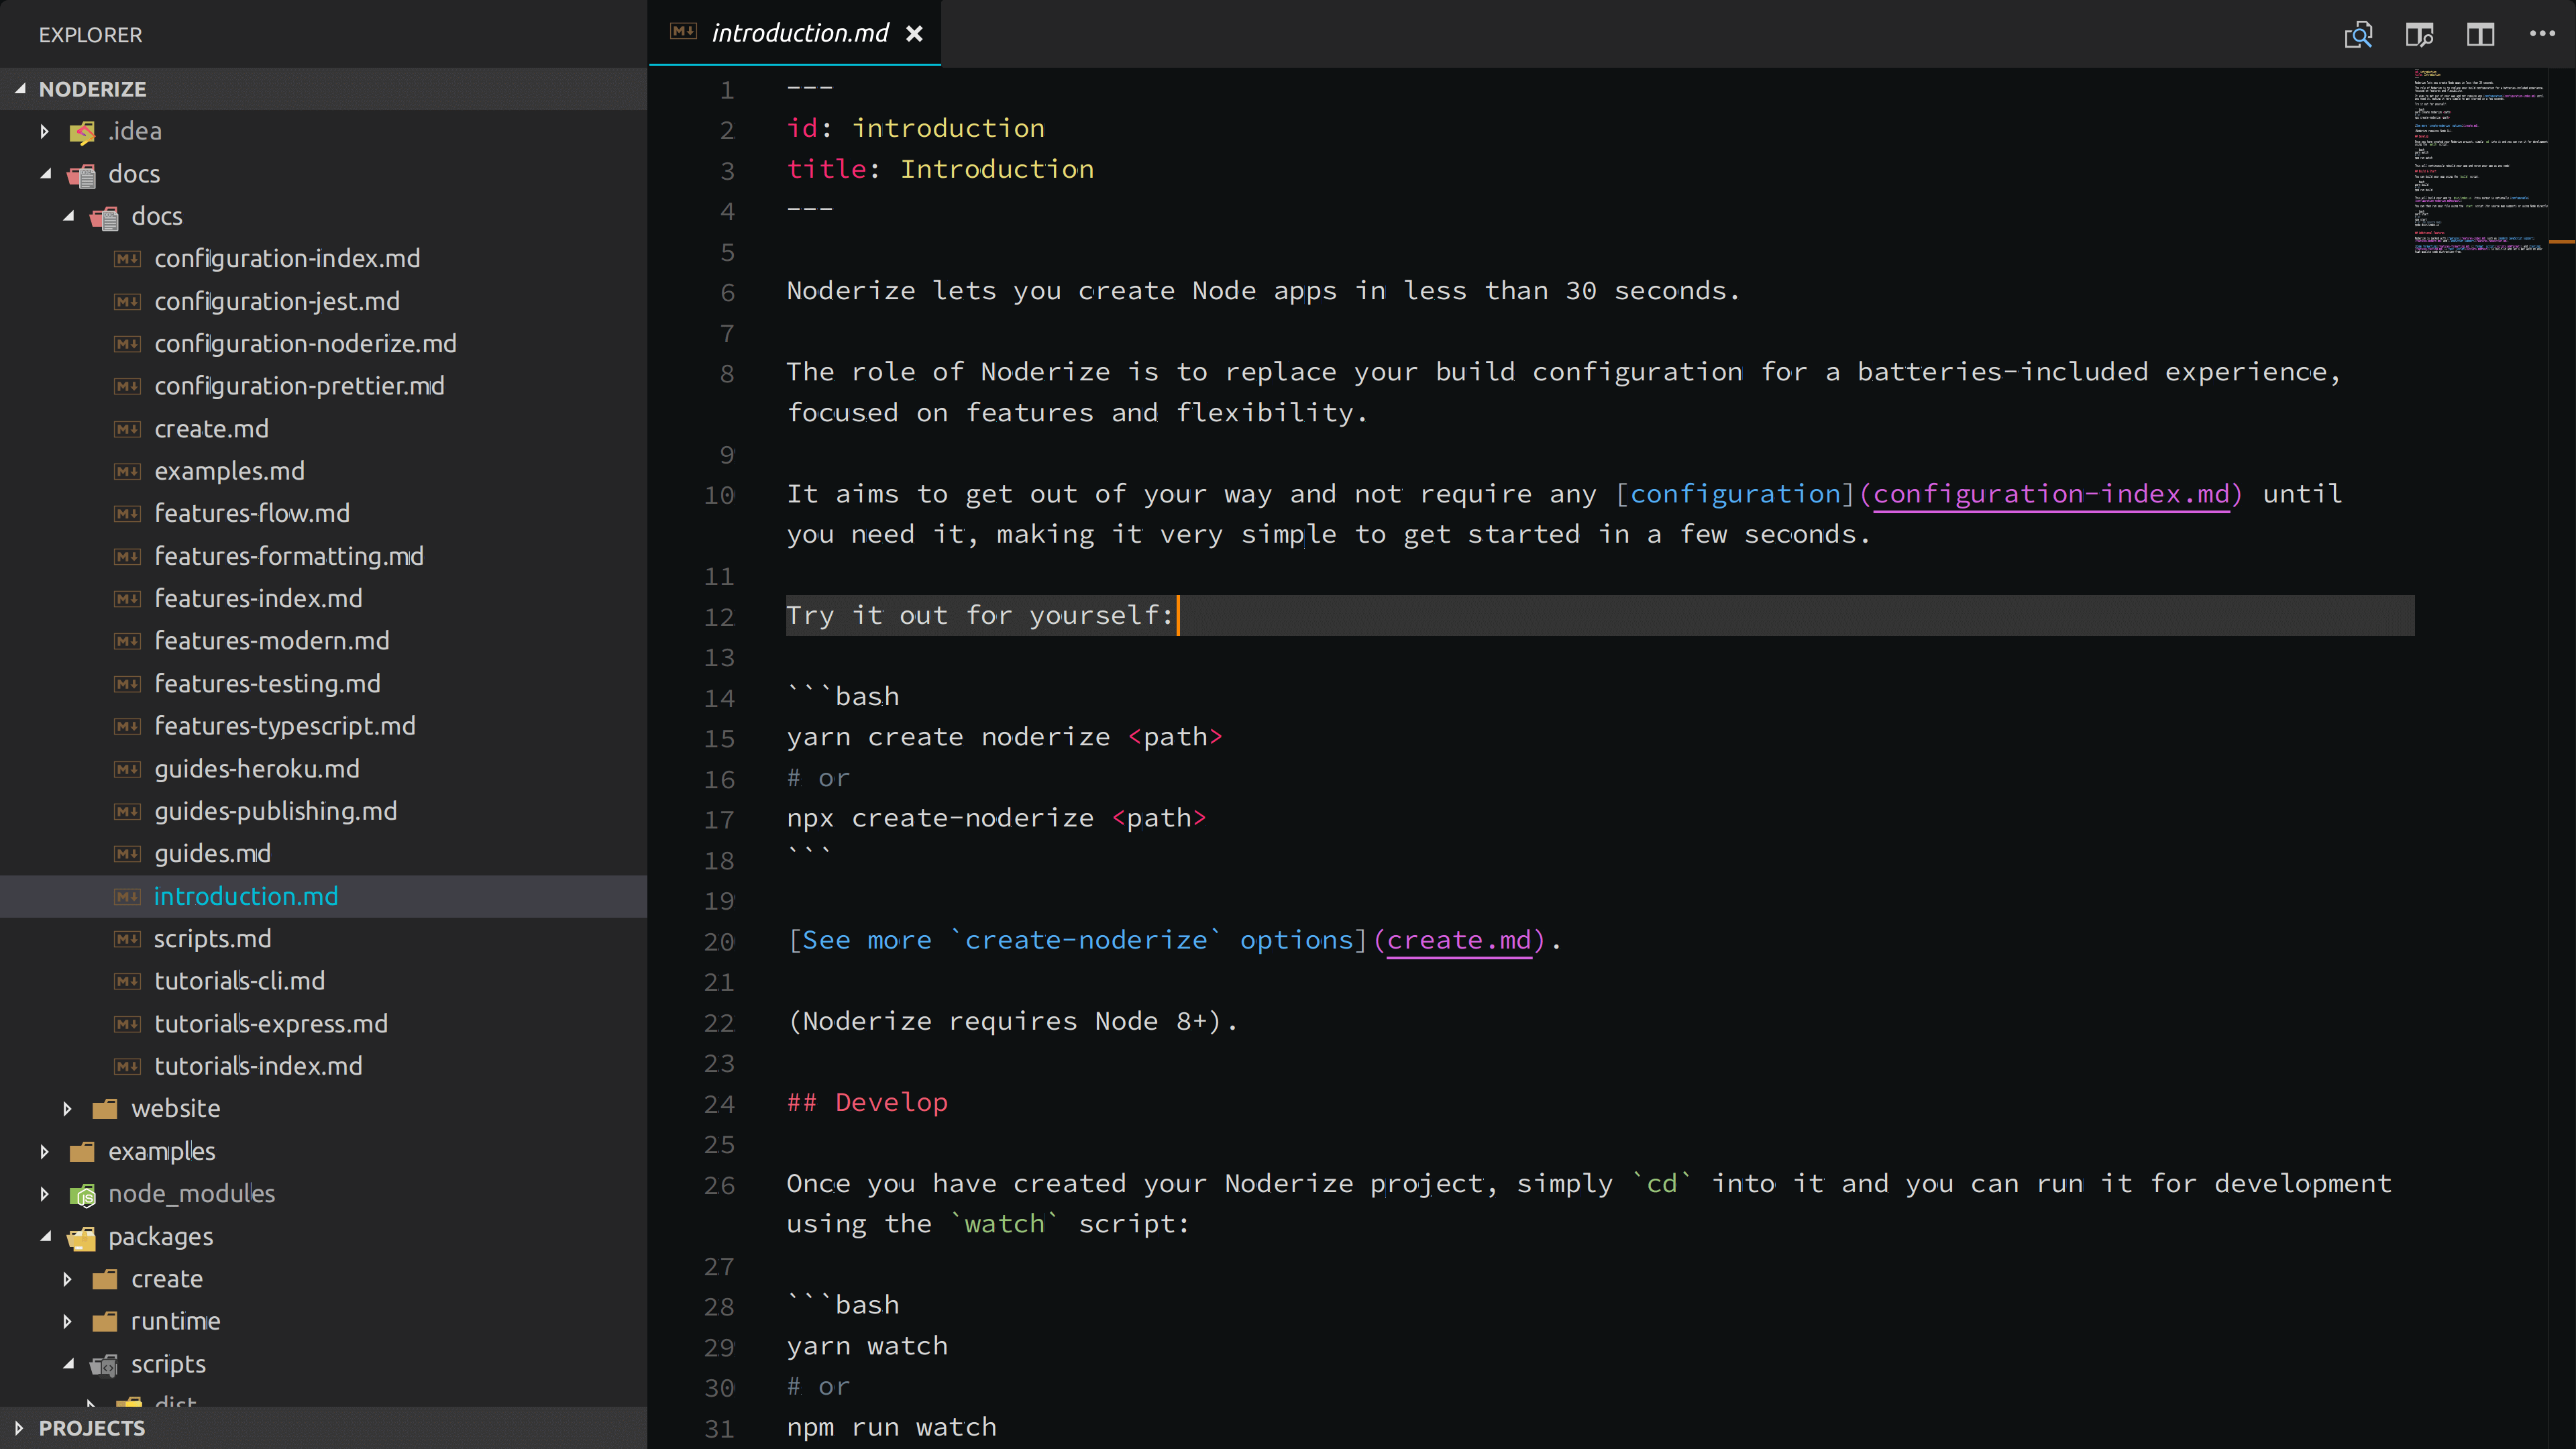Split the editor with split icon
The height and width of the screenshot is (1449, 2576).
(2480, 35)
